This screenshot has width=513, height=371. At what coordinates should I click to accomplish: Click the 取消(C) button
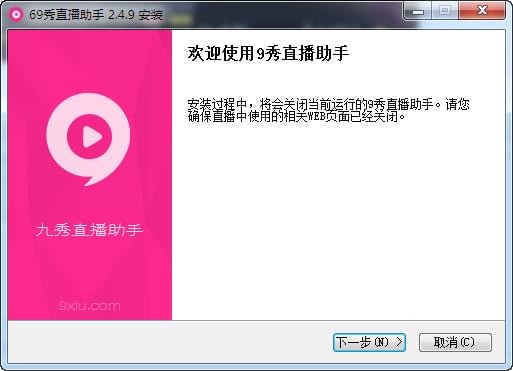[455, 342]
